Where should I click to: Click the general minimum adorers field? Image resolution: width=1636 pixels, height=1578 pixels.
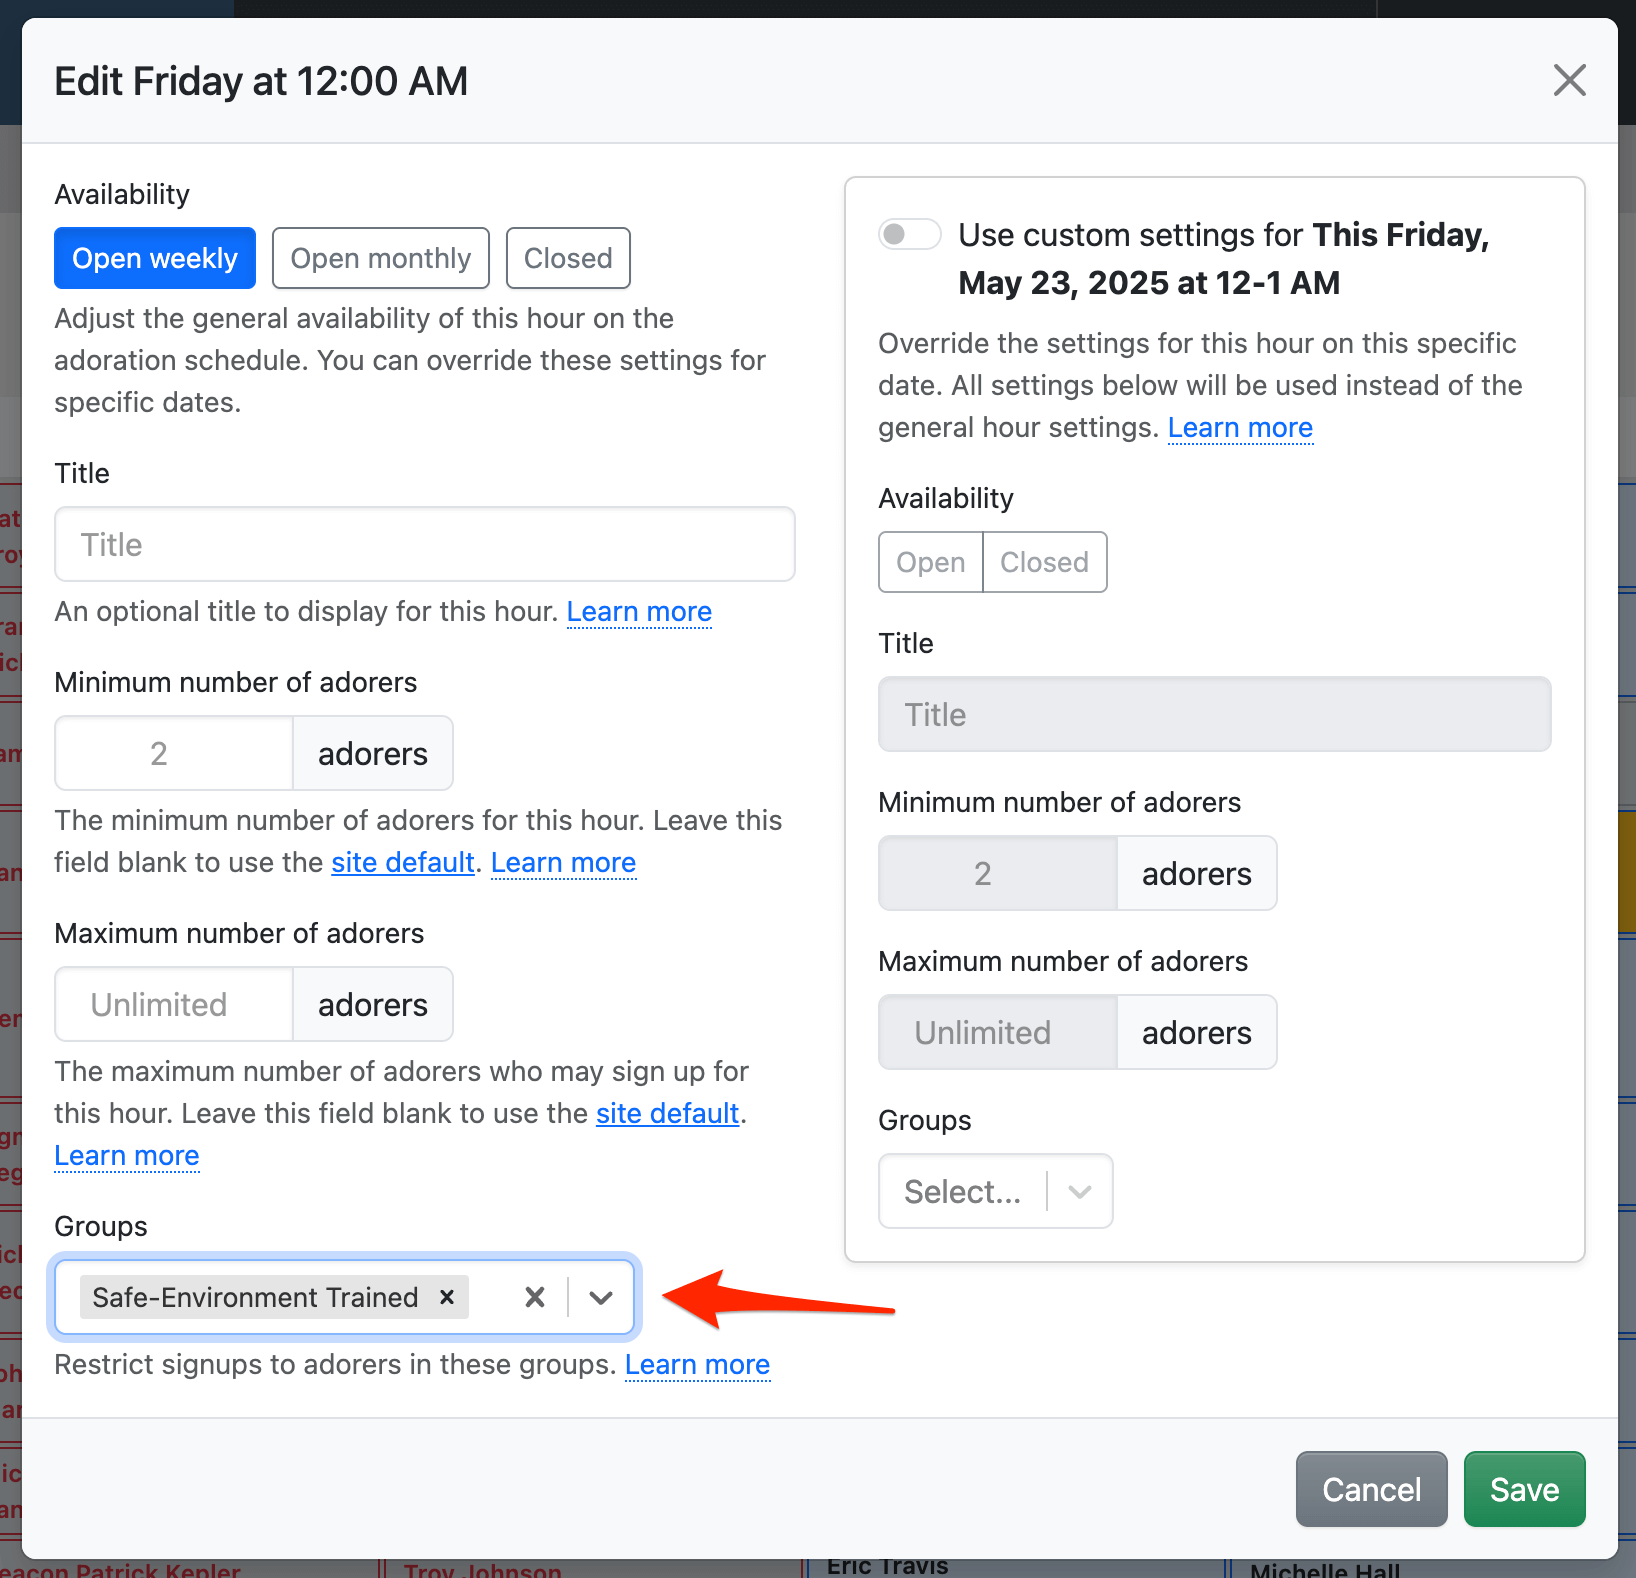pos(174,753)
